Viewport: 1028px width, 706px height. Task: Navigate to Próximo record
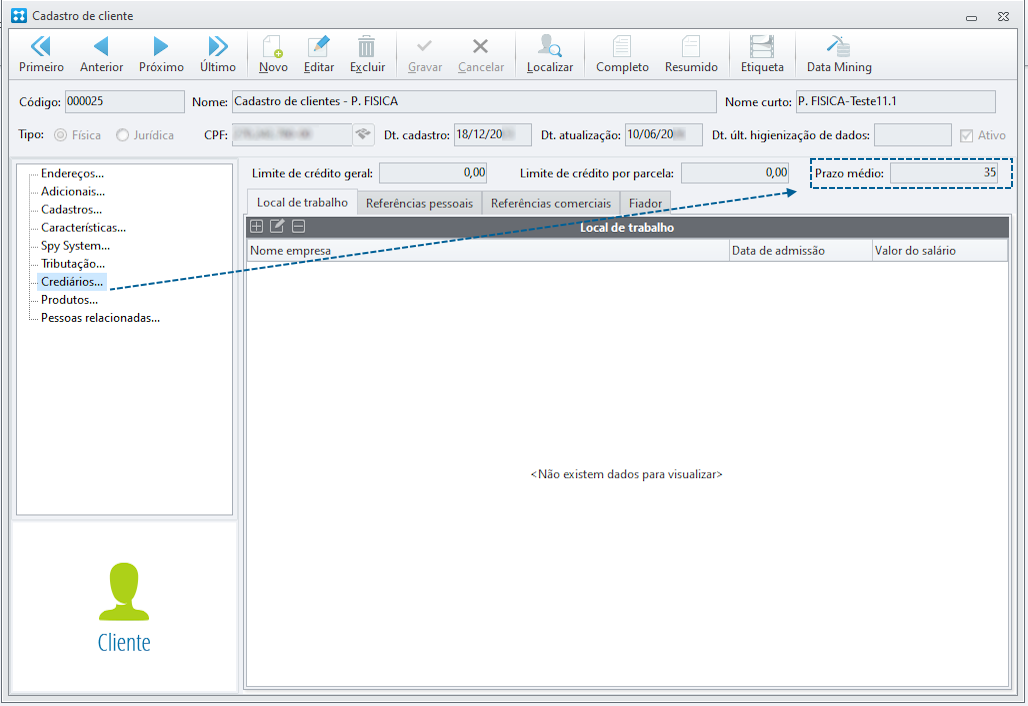(161, 54)
